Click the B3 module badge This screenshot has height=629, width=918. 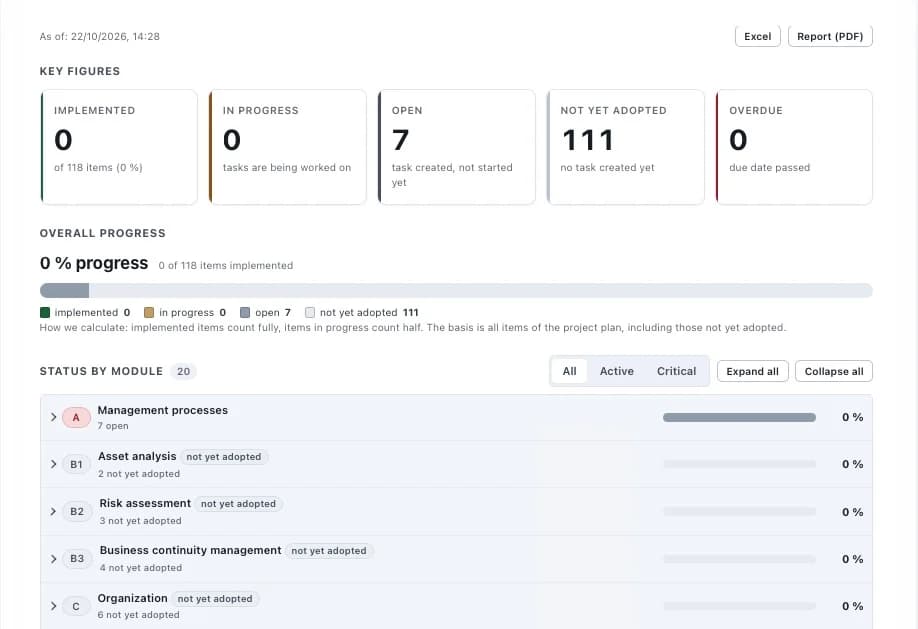click(77, 559)
